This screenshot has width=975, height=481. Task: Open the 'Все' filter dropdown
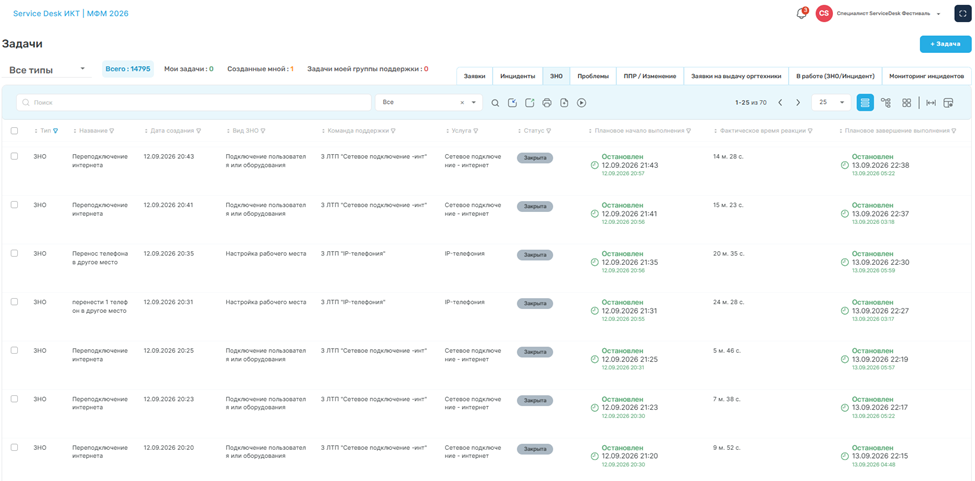pyautogui.click(x=428, y=103)
